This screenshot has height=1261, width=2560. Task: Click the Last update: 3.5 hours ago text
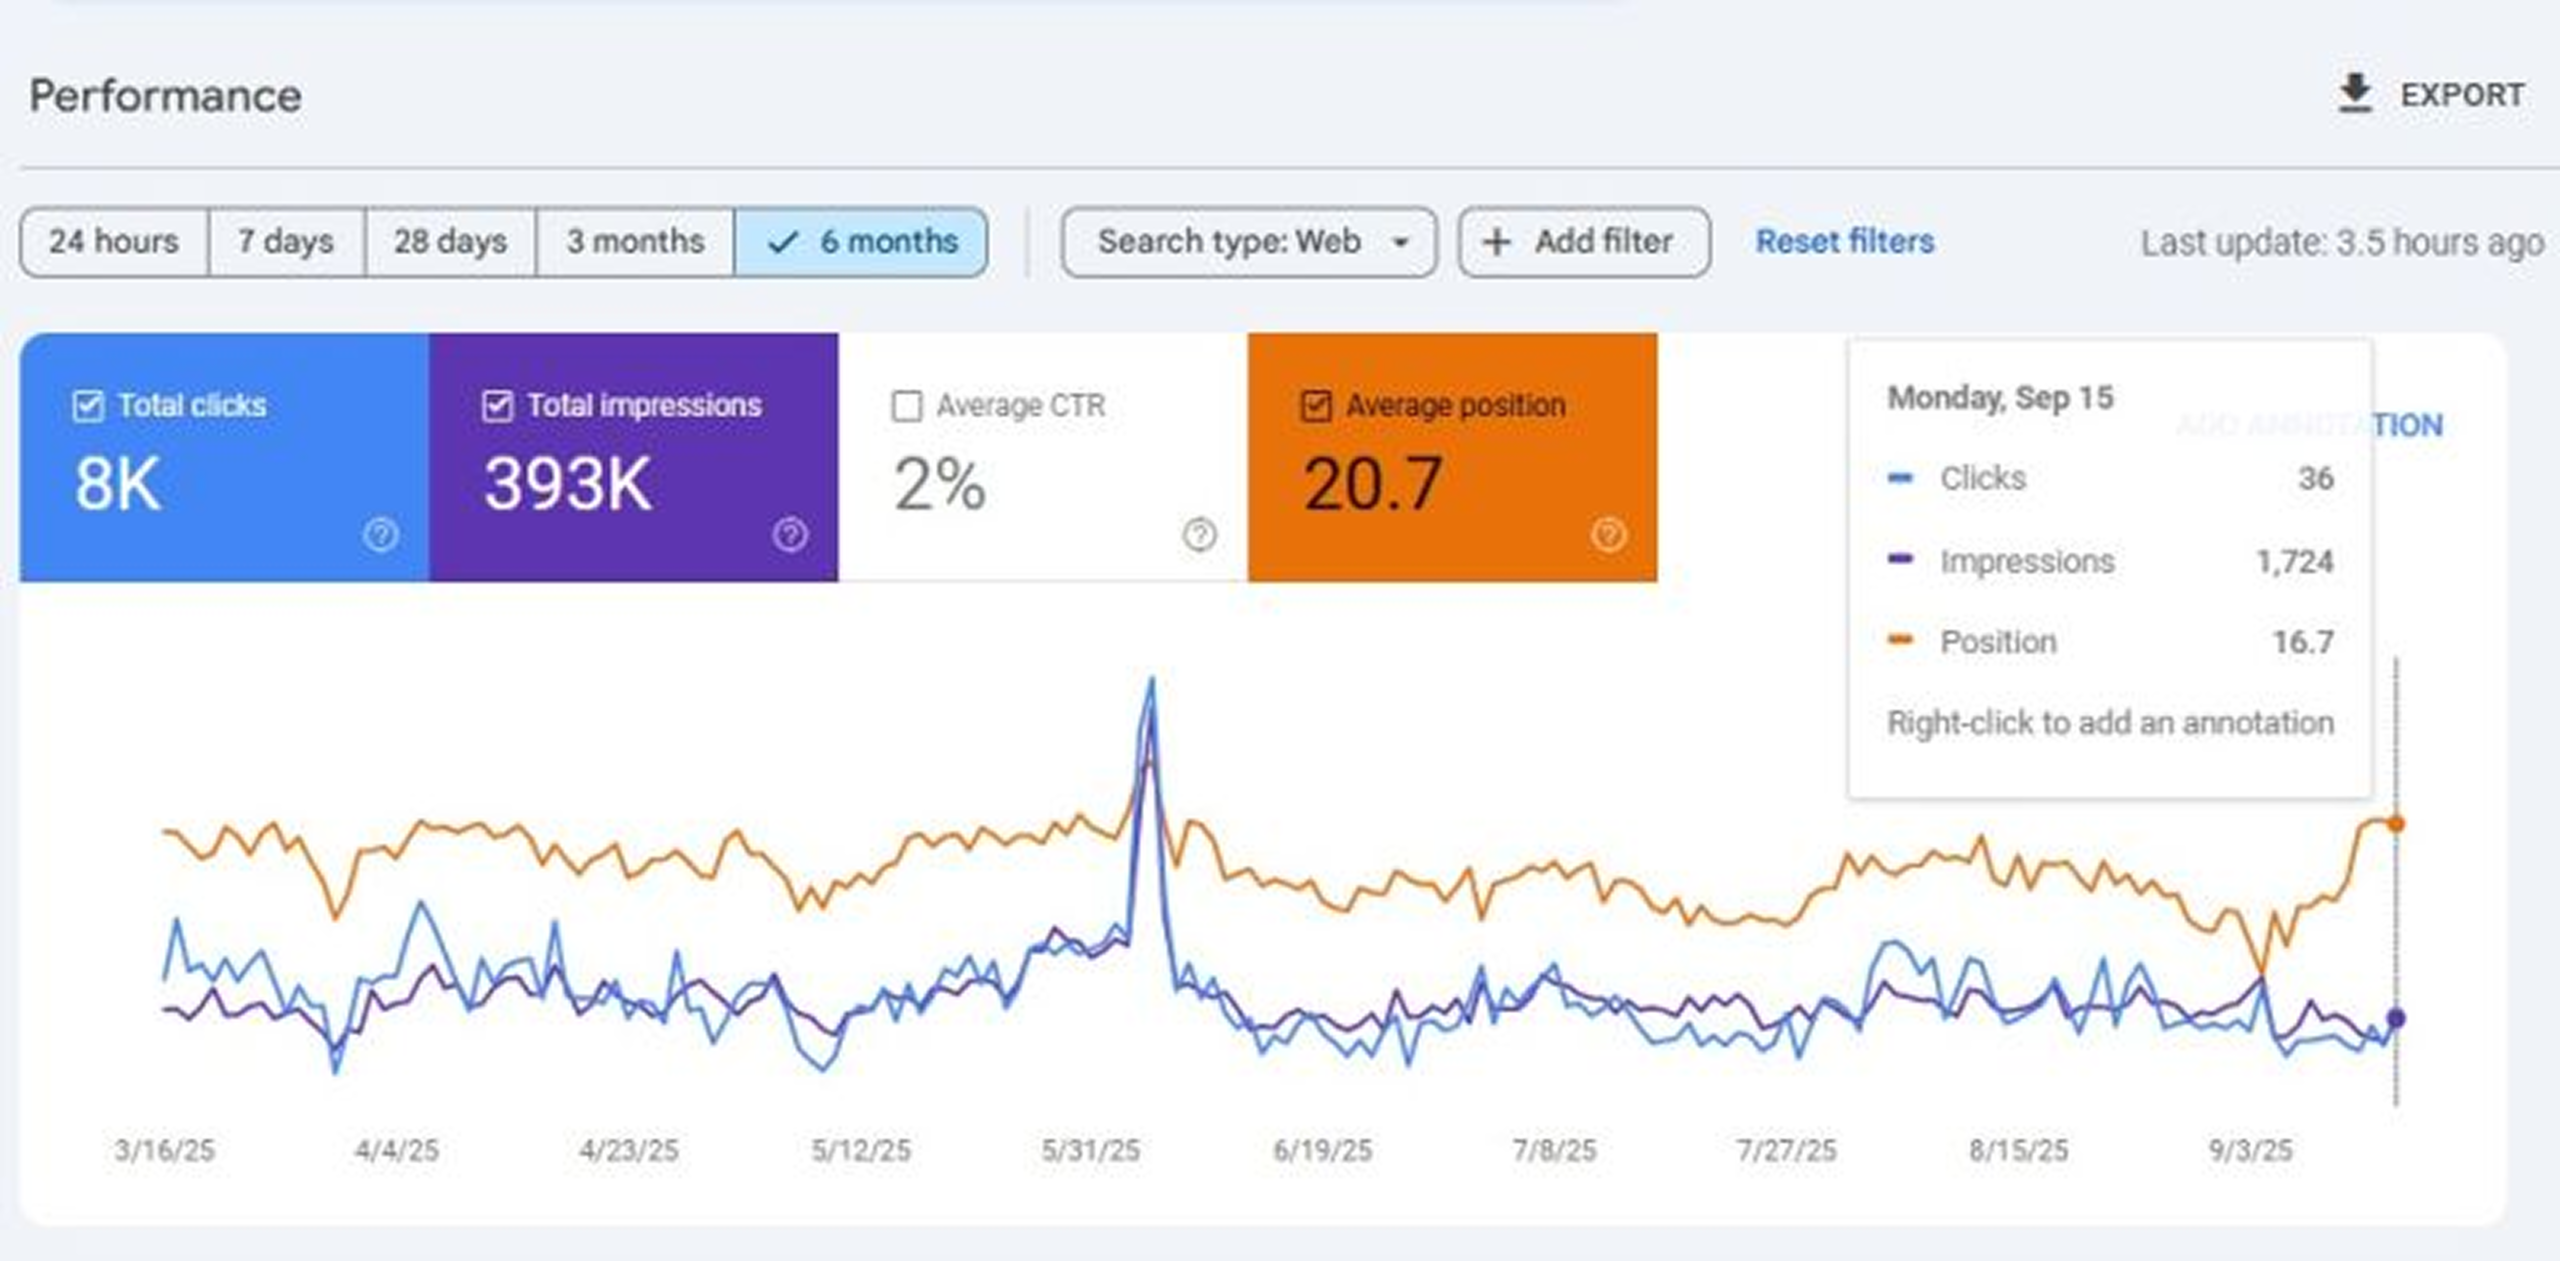(2342, 243)
